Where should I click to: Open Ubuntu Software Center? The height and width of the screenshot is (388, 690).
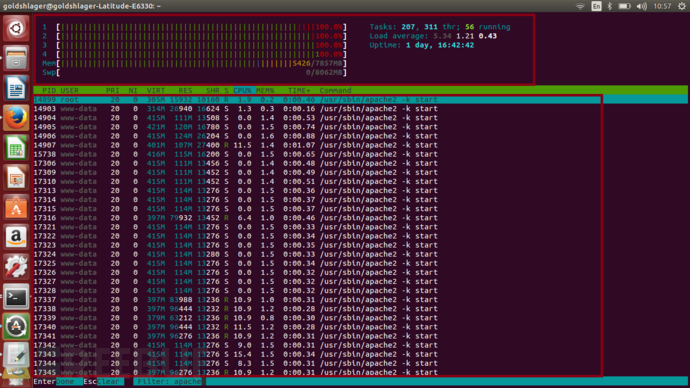tap(16, 207)
